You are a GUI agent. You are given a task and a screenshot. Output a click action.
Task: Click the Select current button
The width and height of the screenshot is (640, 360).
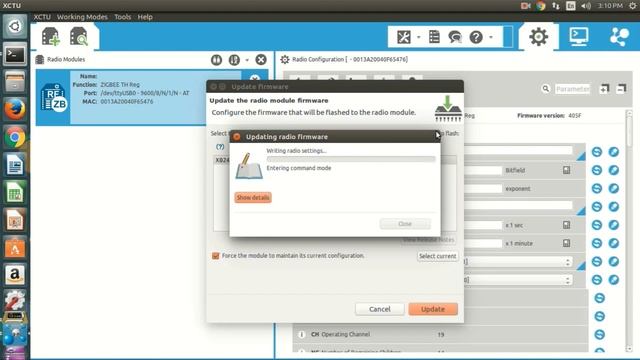[438, 256]
